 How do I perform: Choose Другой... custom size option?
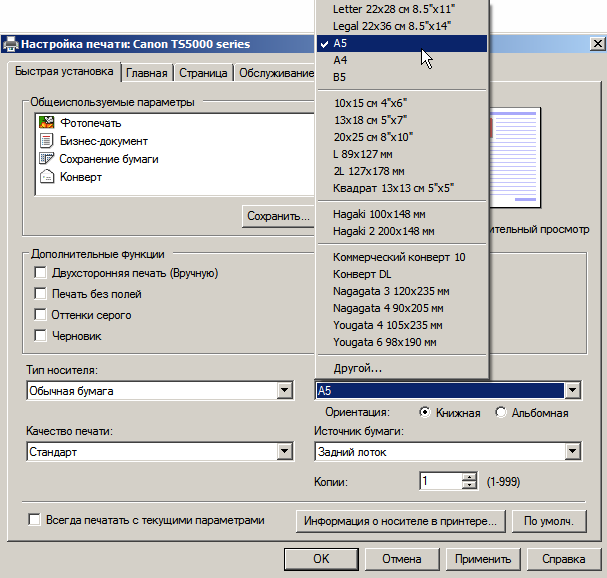[x=402, y=368]
